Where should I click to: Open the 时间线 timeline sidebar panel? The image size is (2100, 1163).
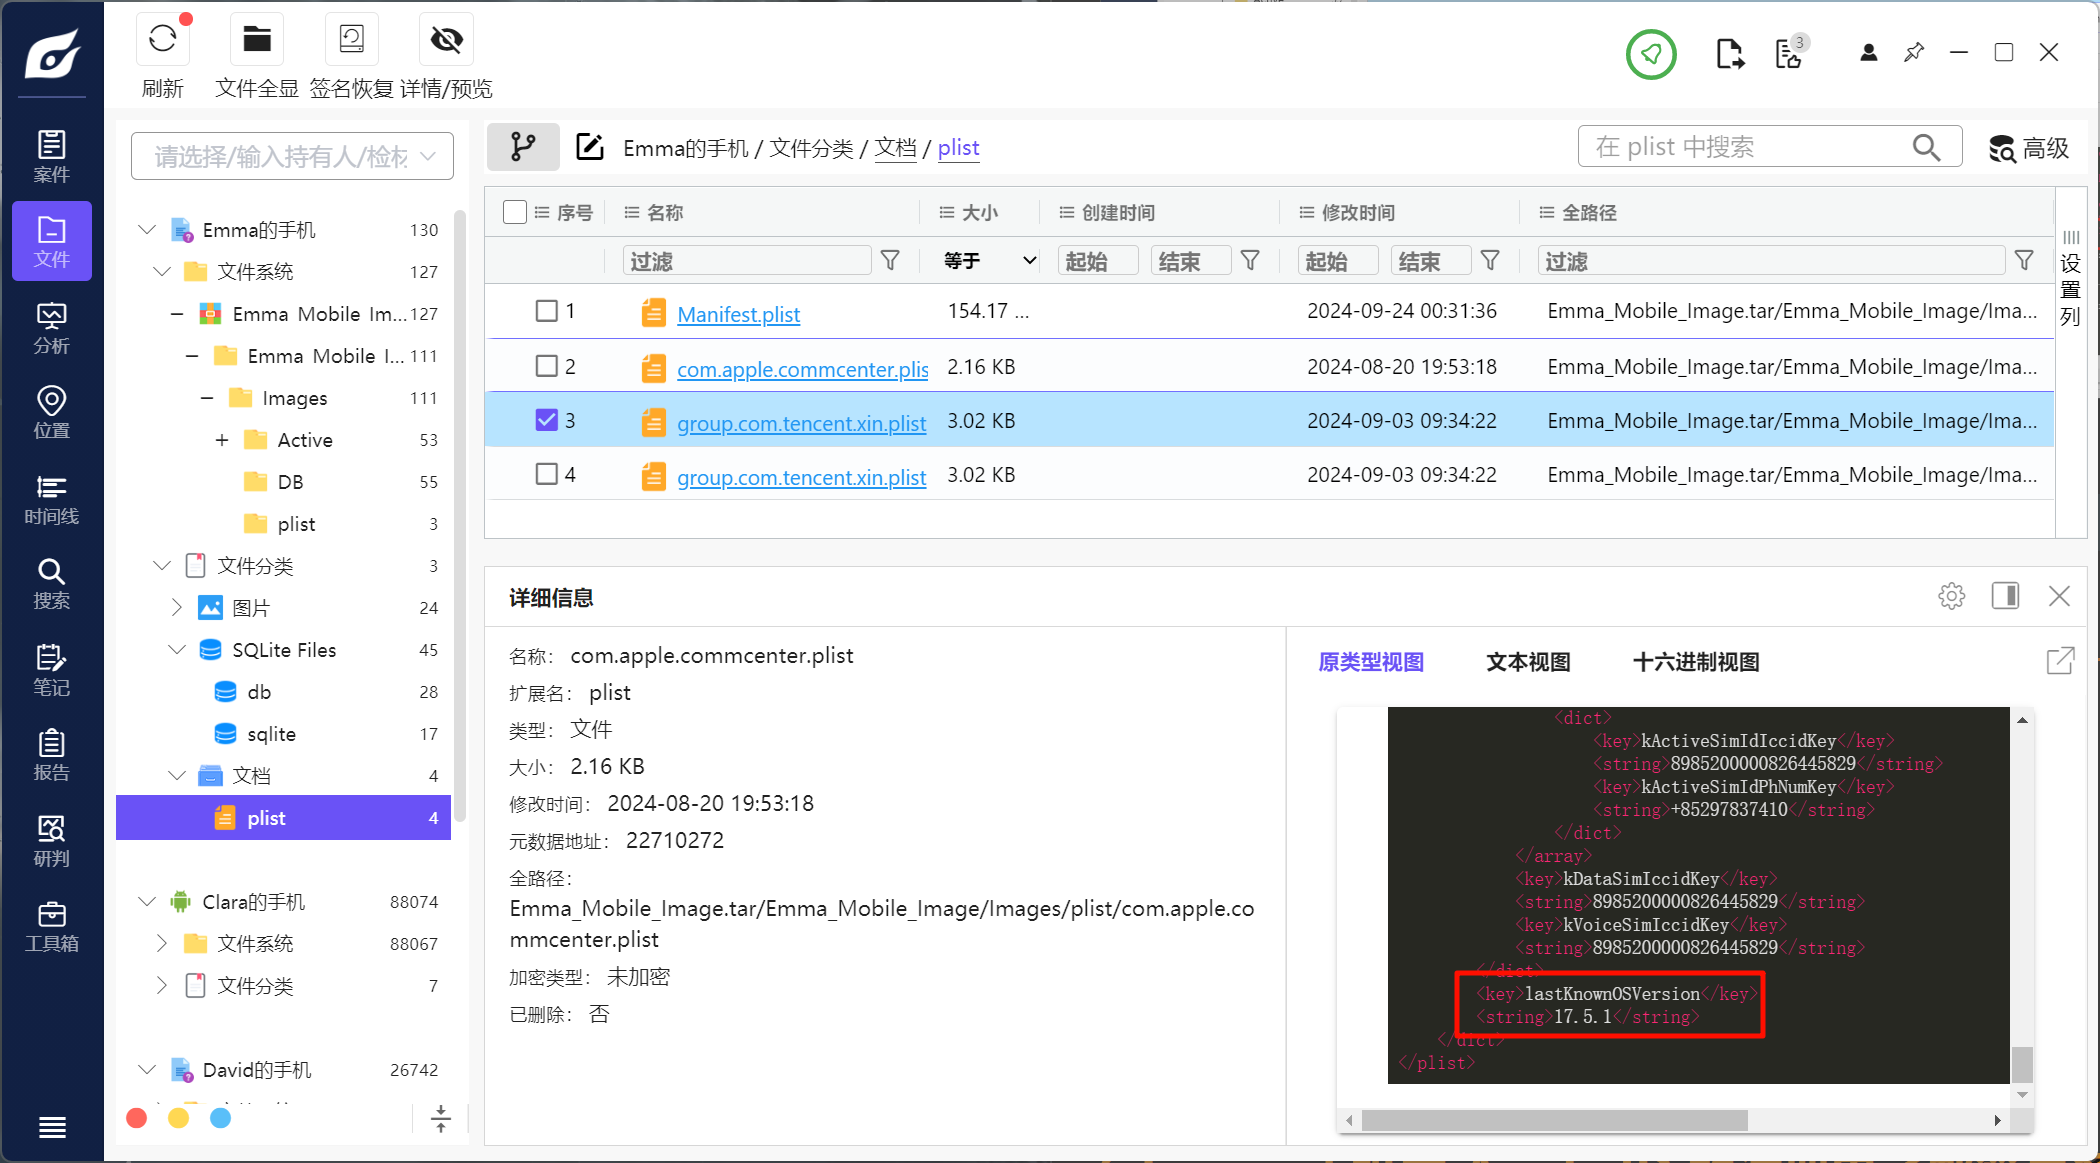point(51,499)
